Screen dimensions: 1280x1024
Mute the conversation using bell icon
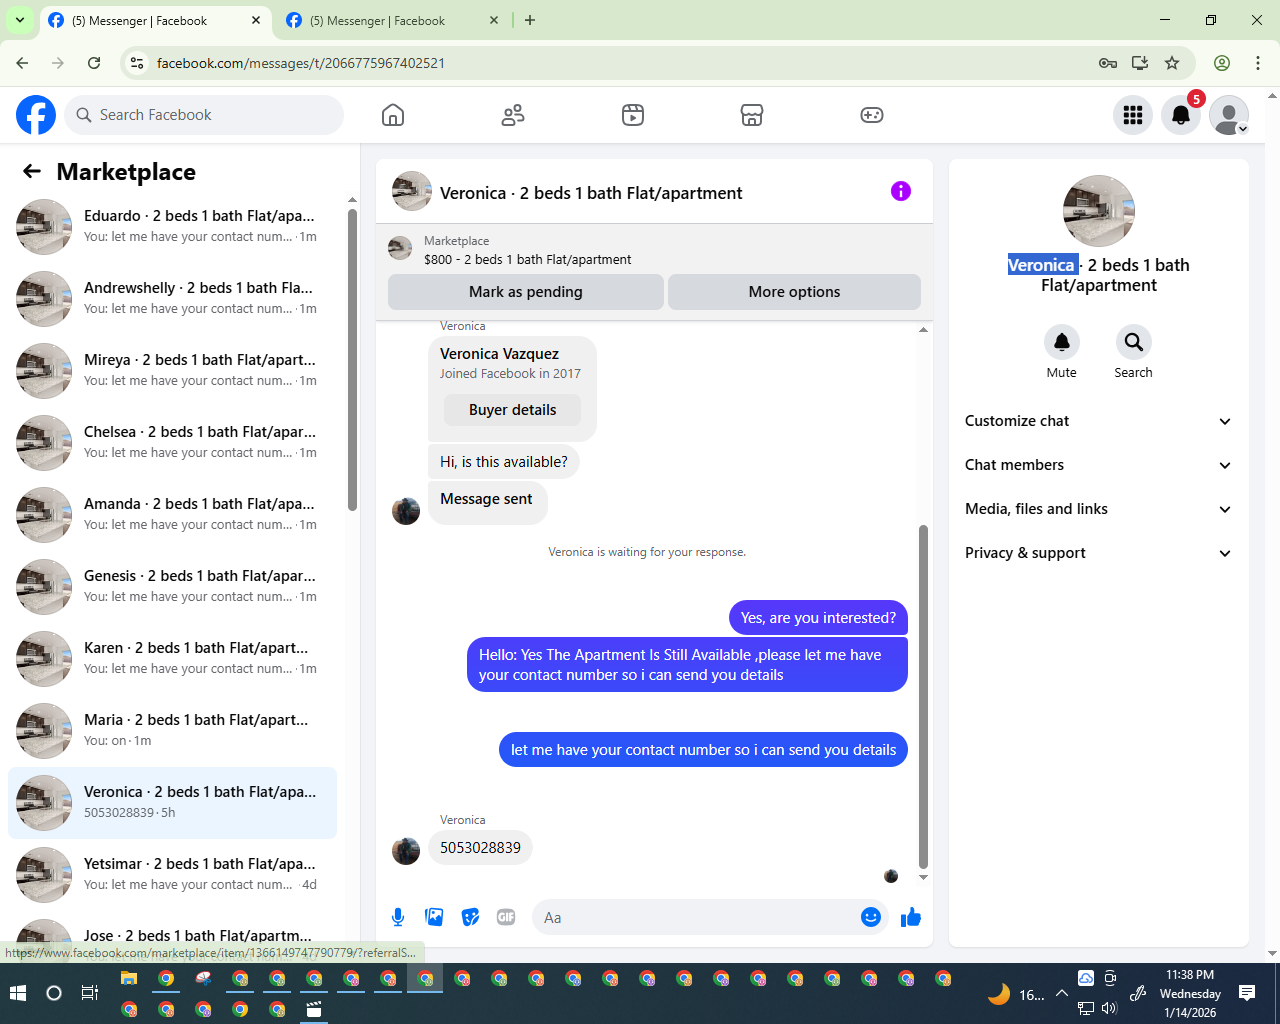[x=1062, y=342]
